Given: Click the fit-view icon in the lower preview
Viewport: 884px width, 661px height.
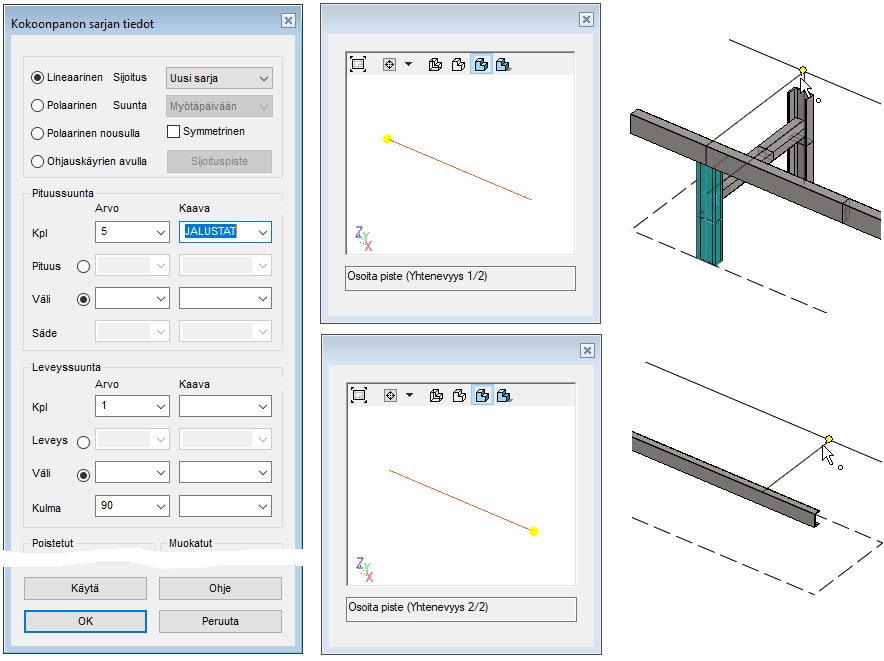Looking at the screenshot, I should 358,396.
